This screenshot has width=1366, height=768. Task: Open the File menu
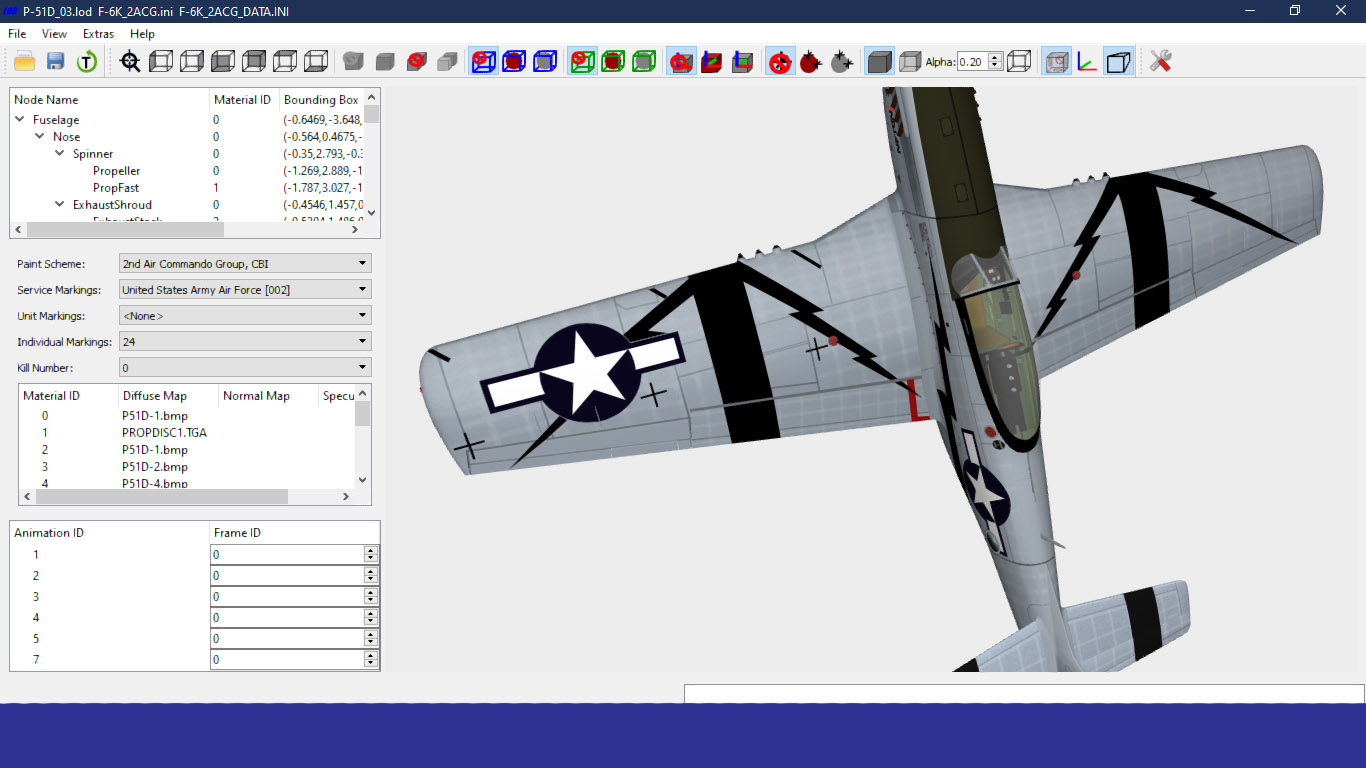(x=17, y=34)
